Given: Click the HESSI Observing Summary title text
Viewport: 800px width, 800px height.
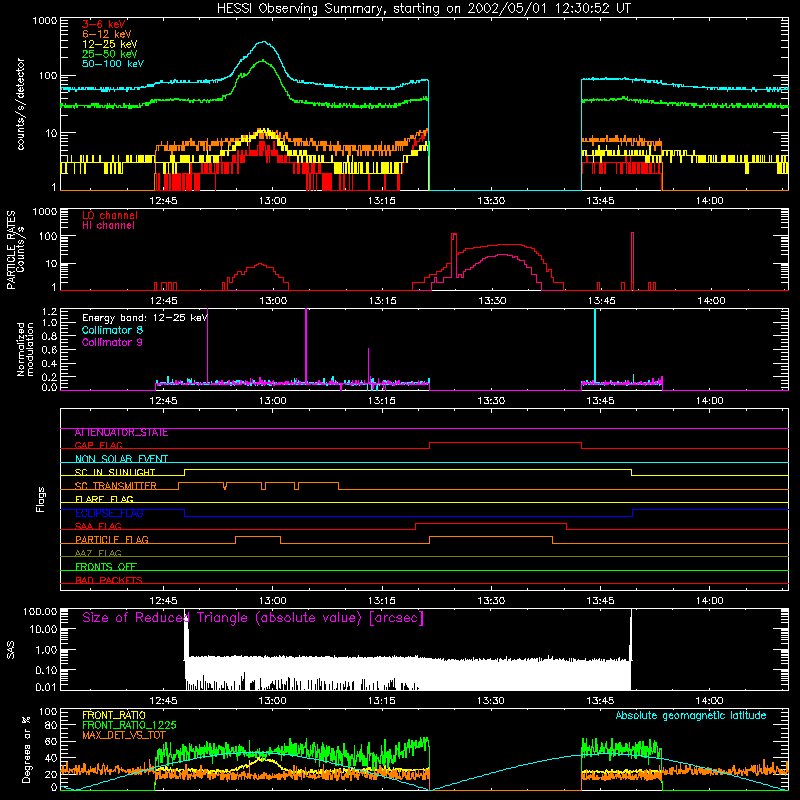Looking at the screenshot, I should click(423, 8).
